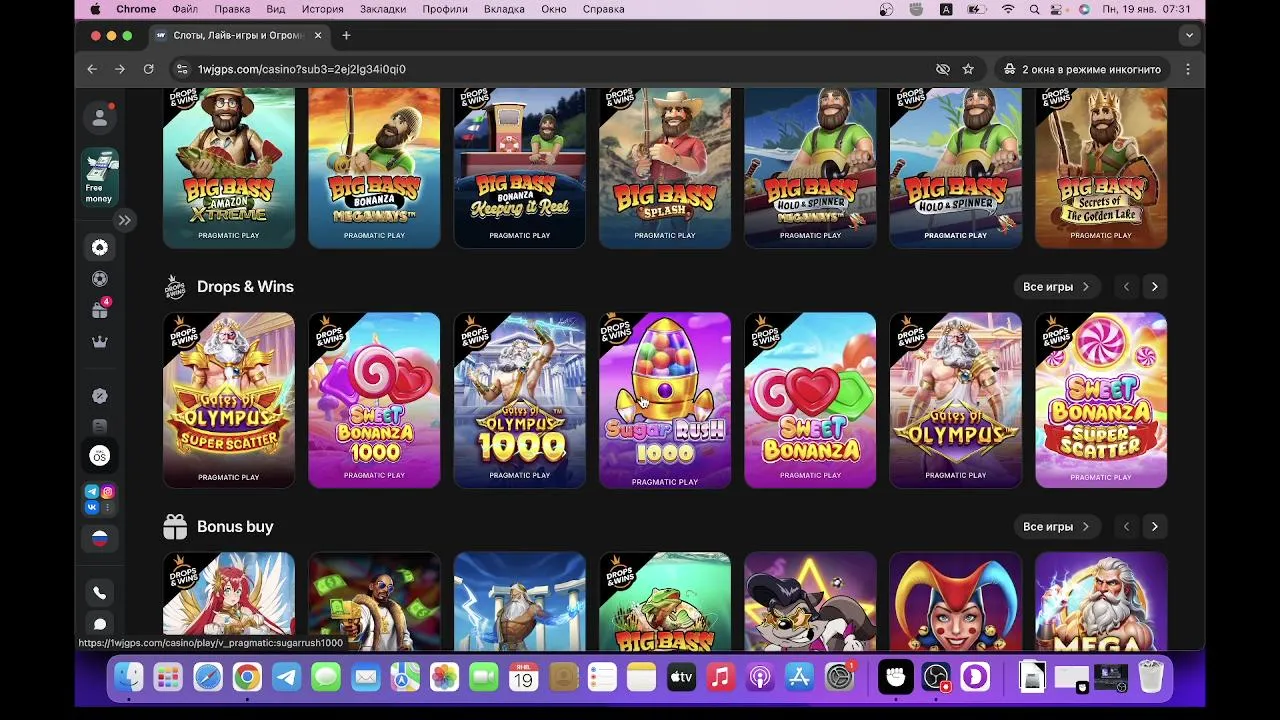Open Big Bass Secrets of Golden Lake
The width and height of the screenshot is (1280, 720).
tap(1101, 168)
